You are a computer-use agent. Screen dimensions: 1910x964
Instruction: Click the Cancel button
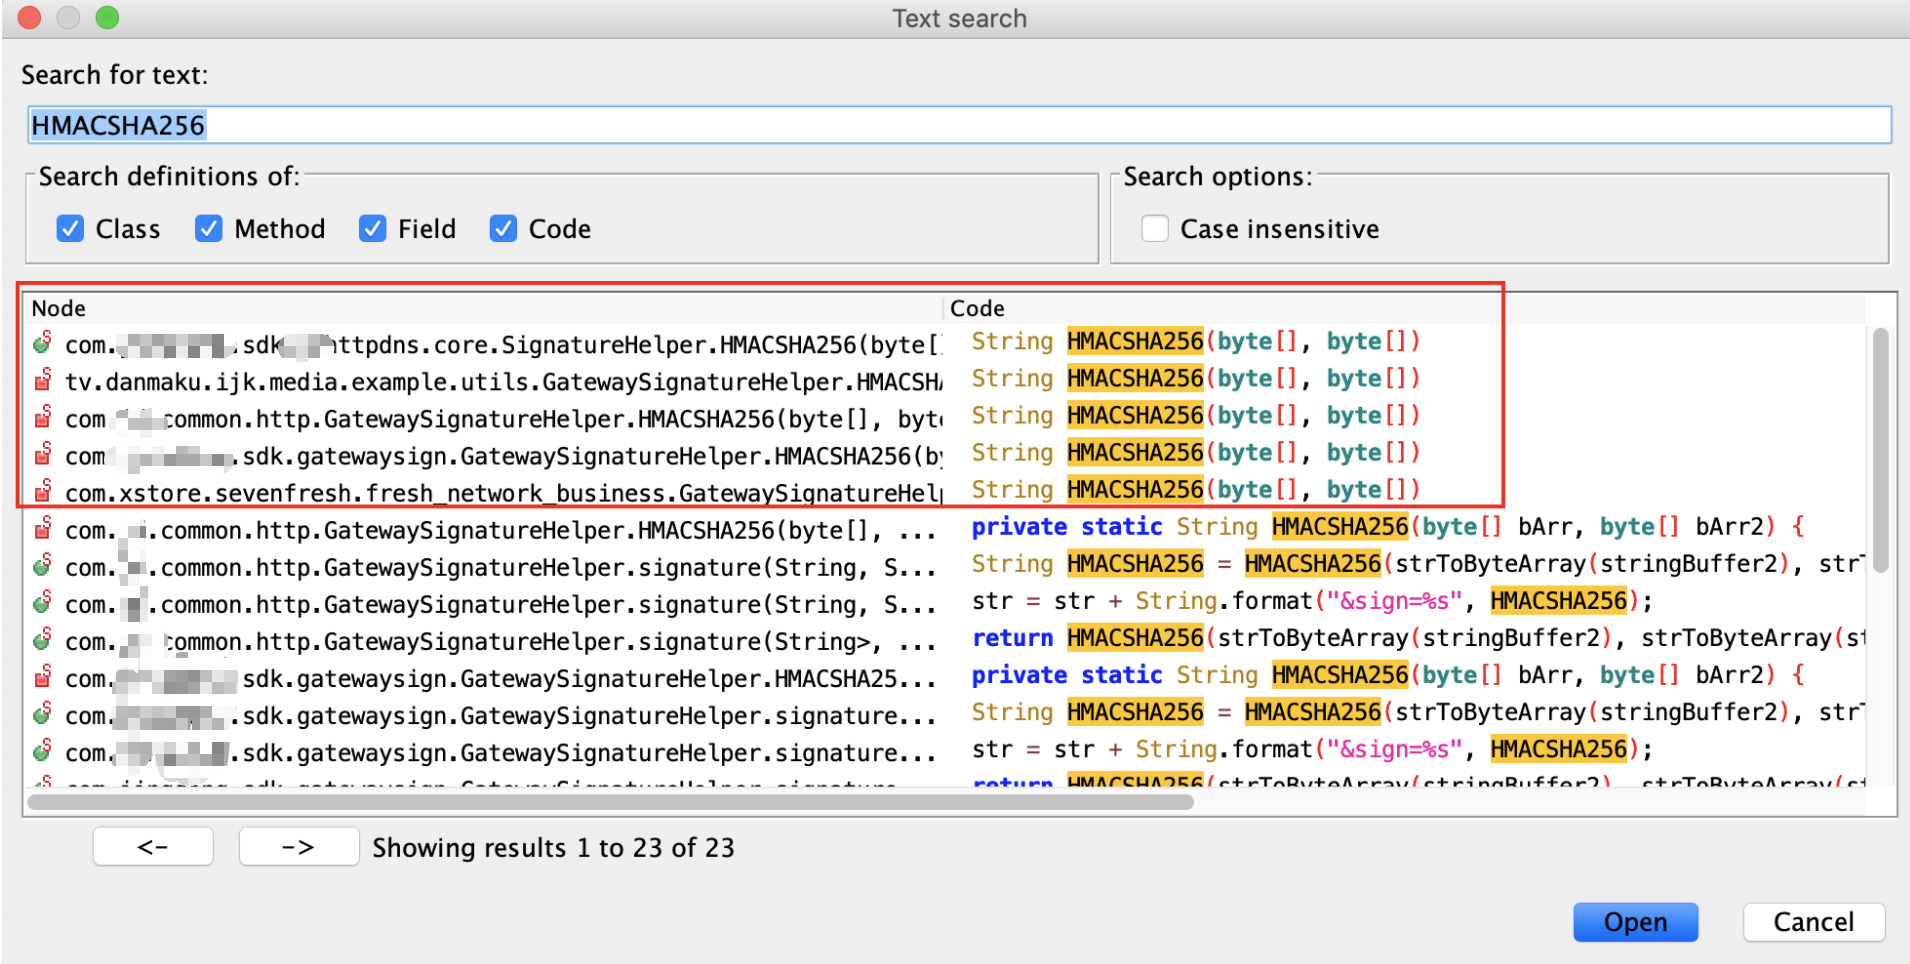1813,922
